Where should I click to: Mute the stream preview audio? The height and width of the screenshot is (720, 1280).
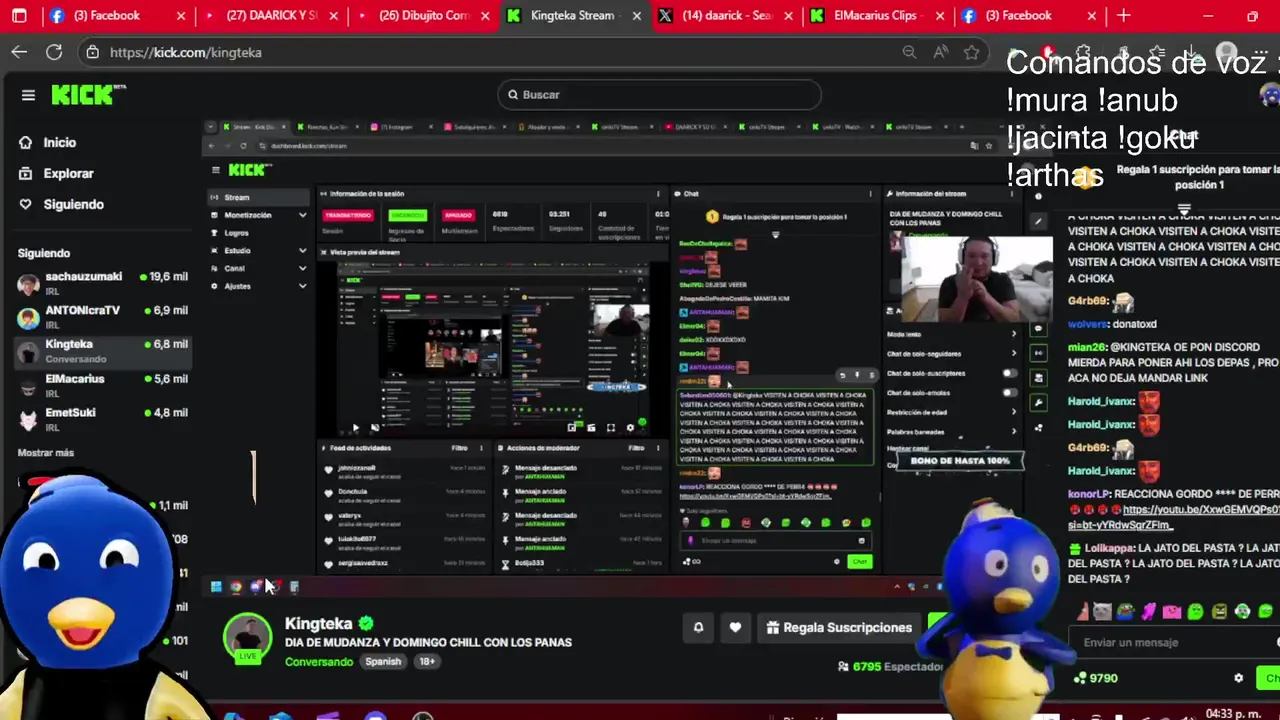pyautogui.click(x=375, y=428)
